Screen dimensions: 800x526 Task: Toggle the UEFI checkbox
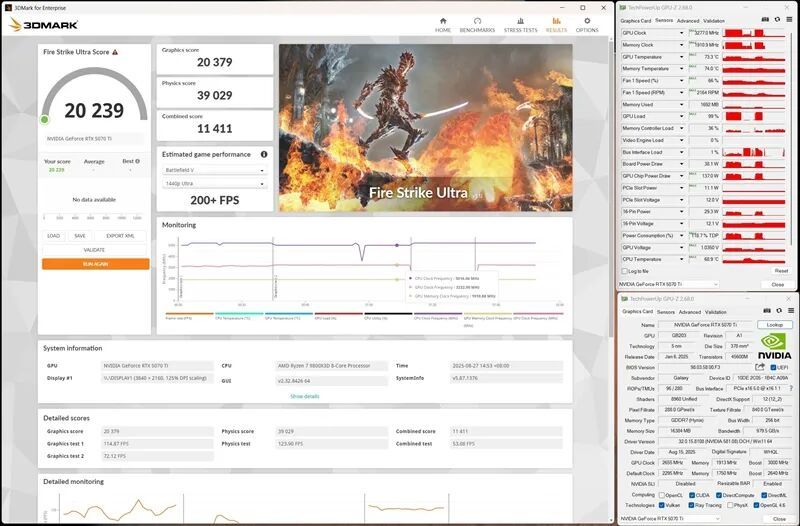tap(772, 367)
